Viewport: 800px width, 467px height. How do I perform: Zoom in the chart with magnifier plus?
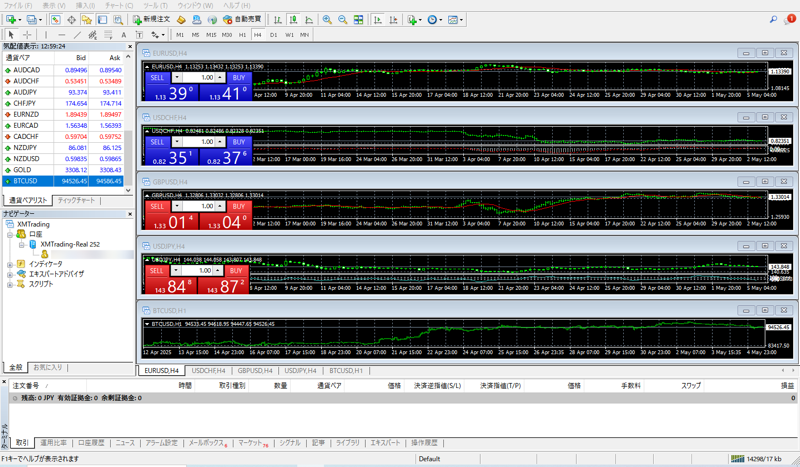pyautogui.click(x=327, y=19)
